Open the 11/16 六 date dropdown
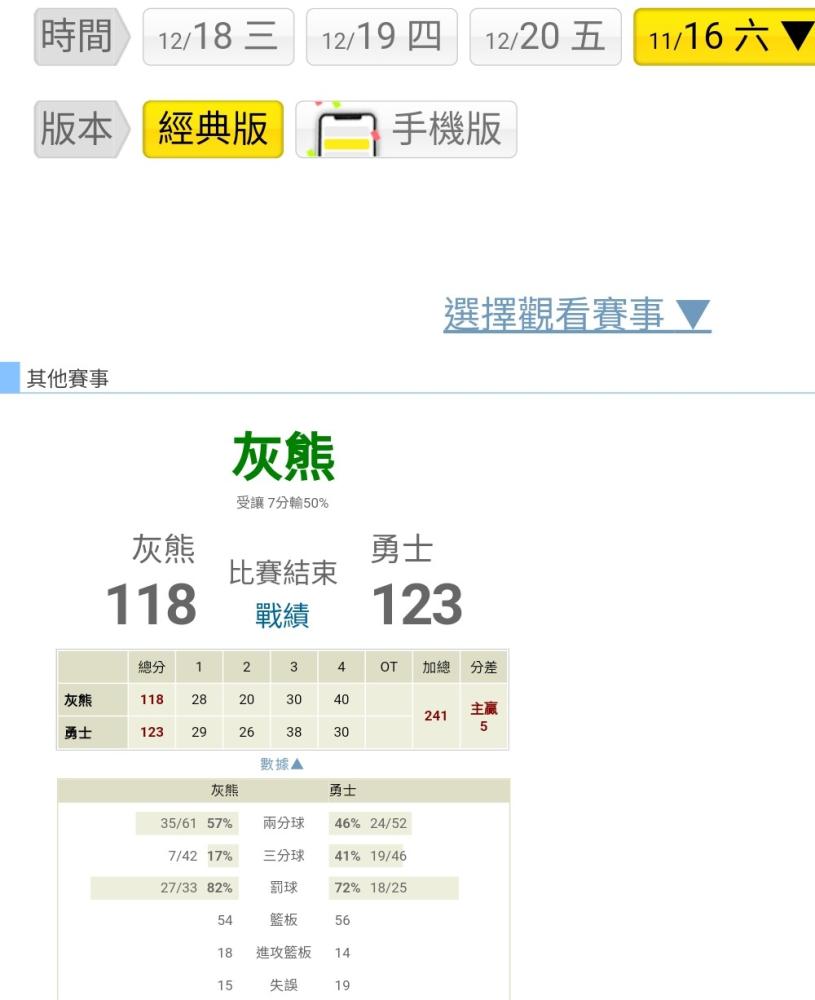The width and height of the screenshot is (815, 1000). tap(724, 37)
